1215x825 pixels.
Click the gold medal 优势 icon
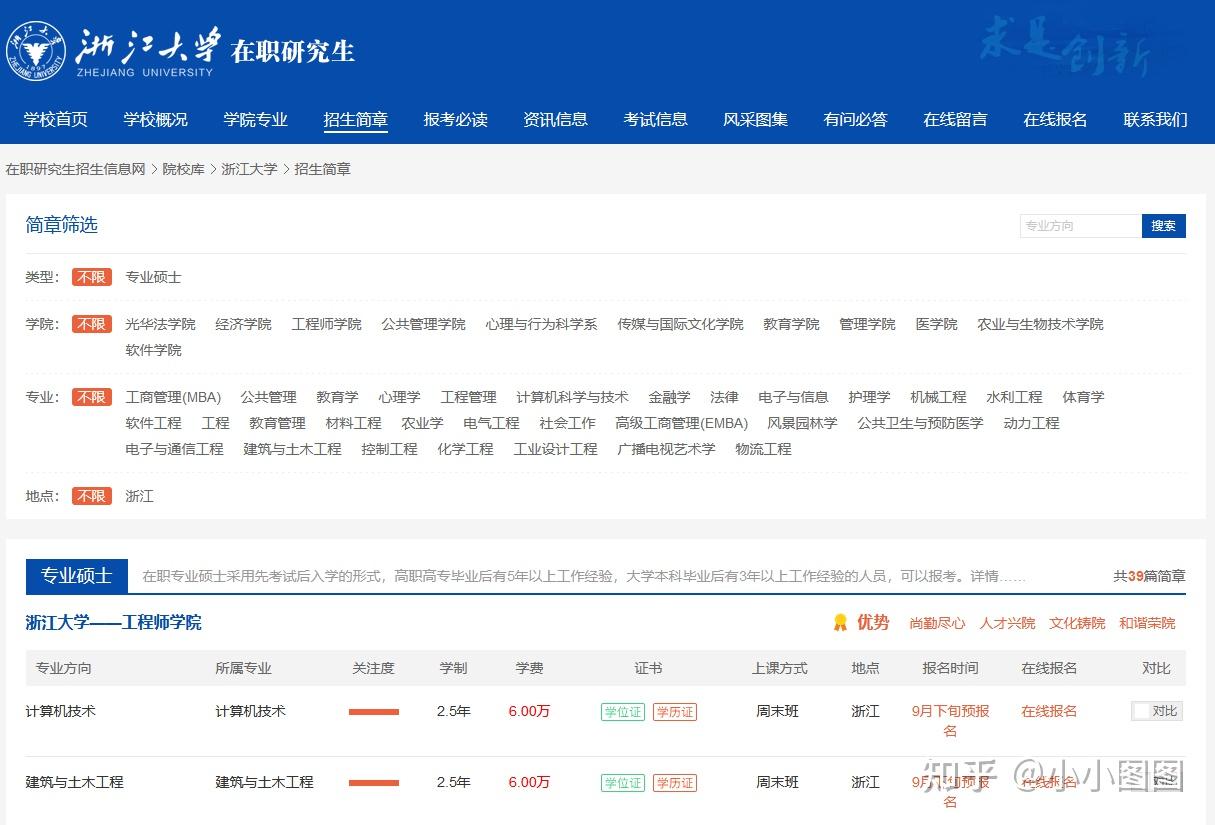click(841, 623)
